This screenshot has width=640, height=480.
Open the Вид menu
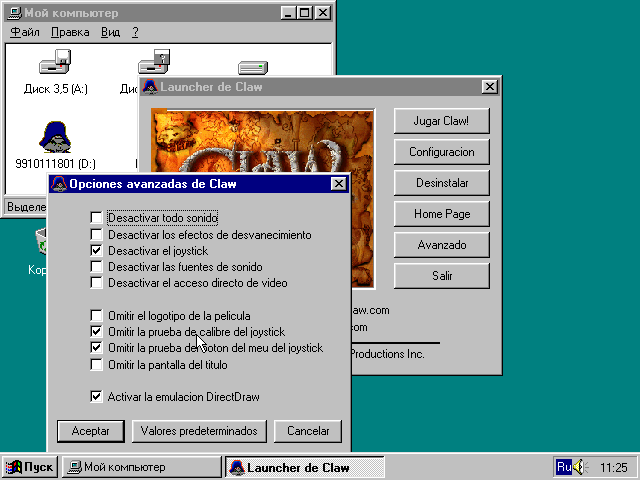111,32
